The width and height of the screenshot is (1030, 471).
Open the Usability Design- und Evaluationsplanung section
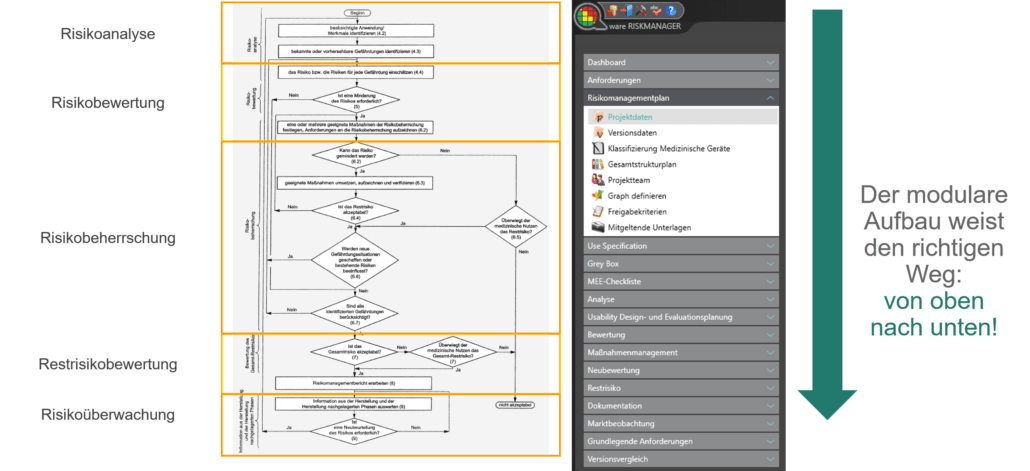click(x=681, y=317)
